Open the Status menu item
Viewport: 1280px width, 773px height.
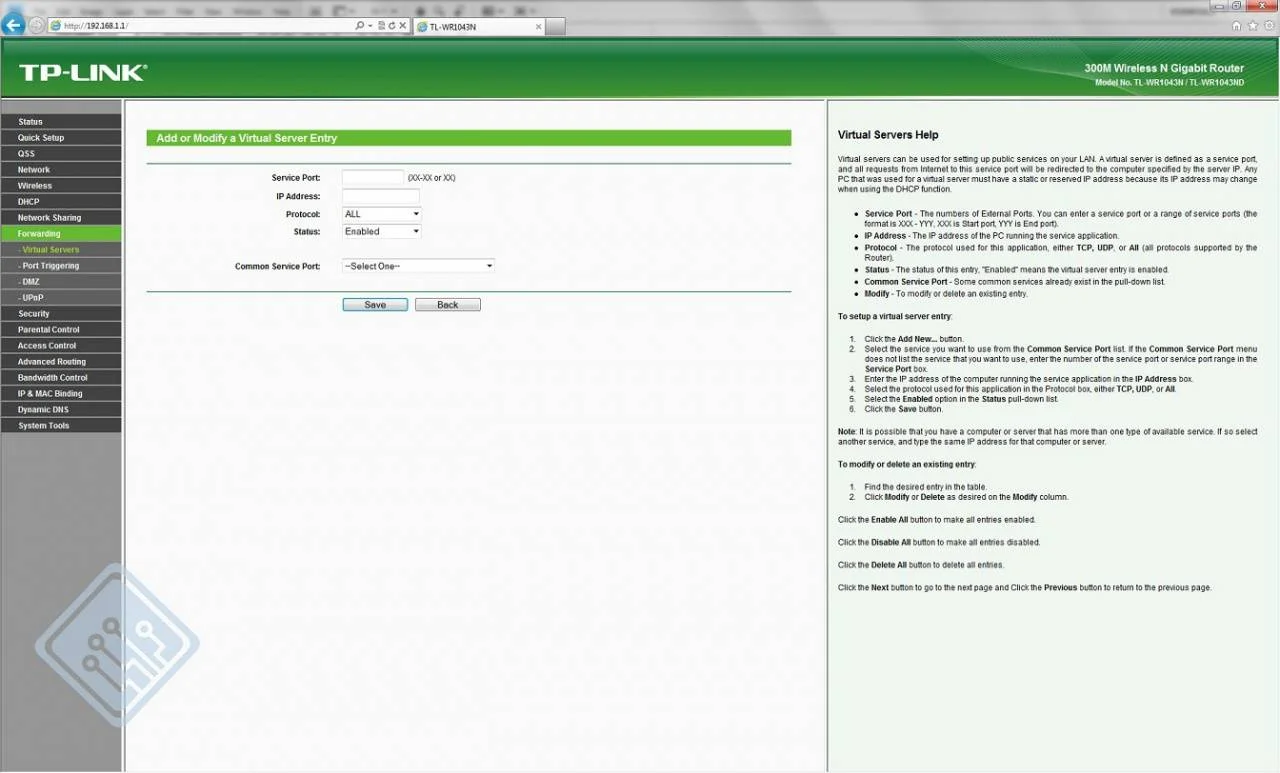coord(61,122)
